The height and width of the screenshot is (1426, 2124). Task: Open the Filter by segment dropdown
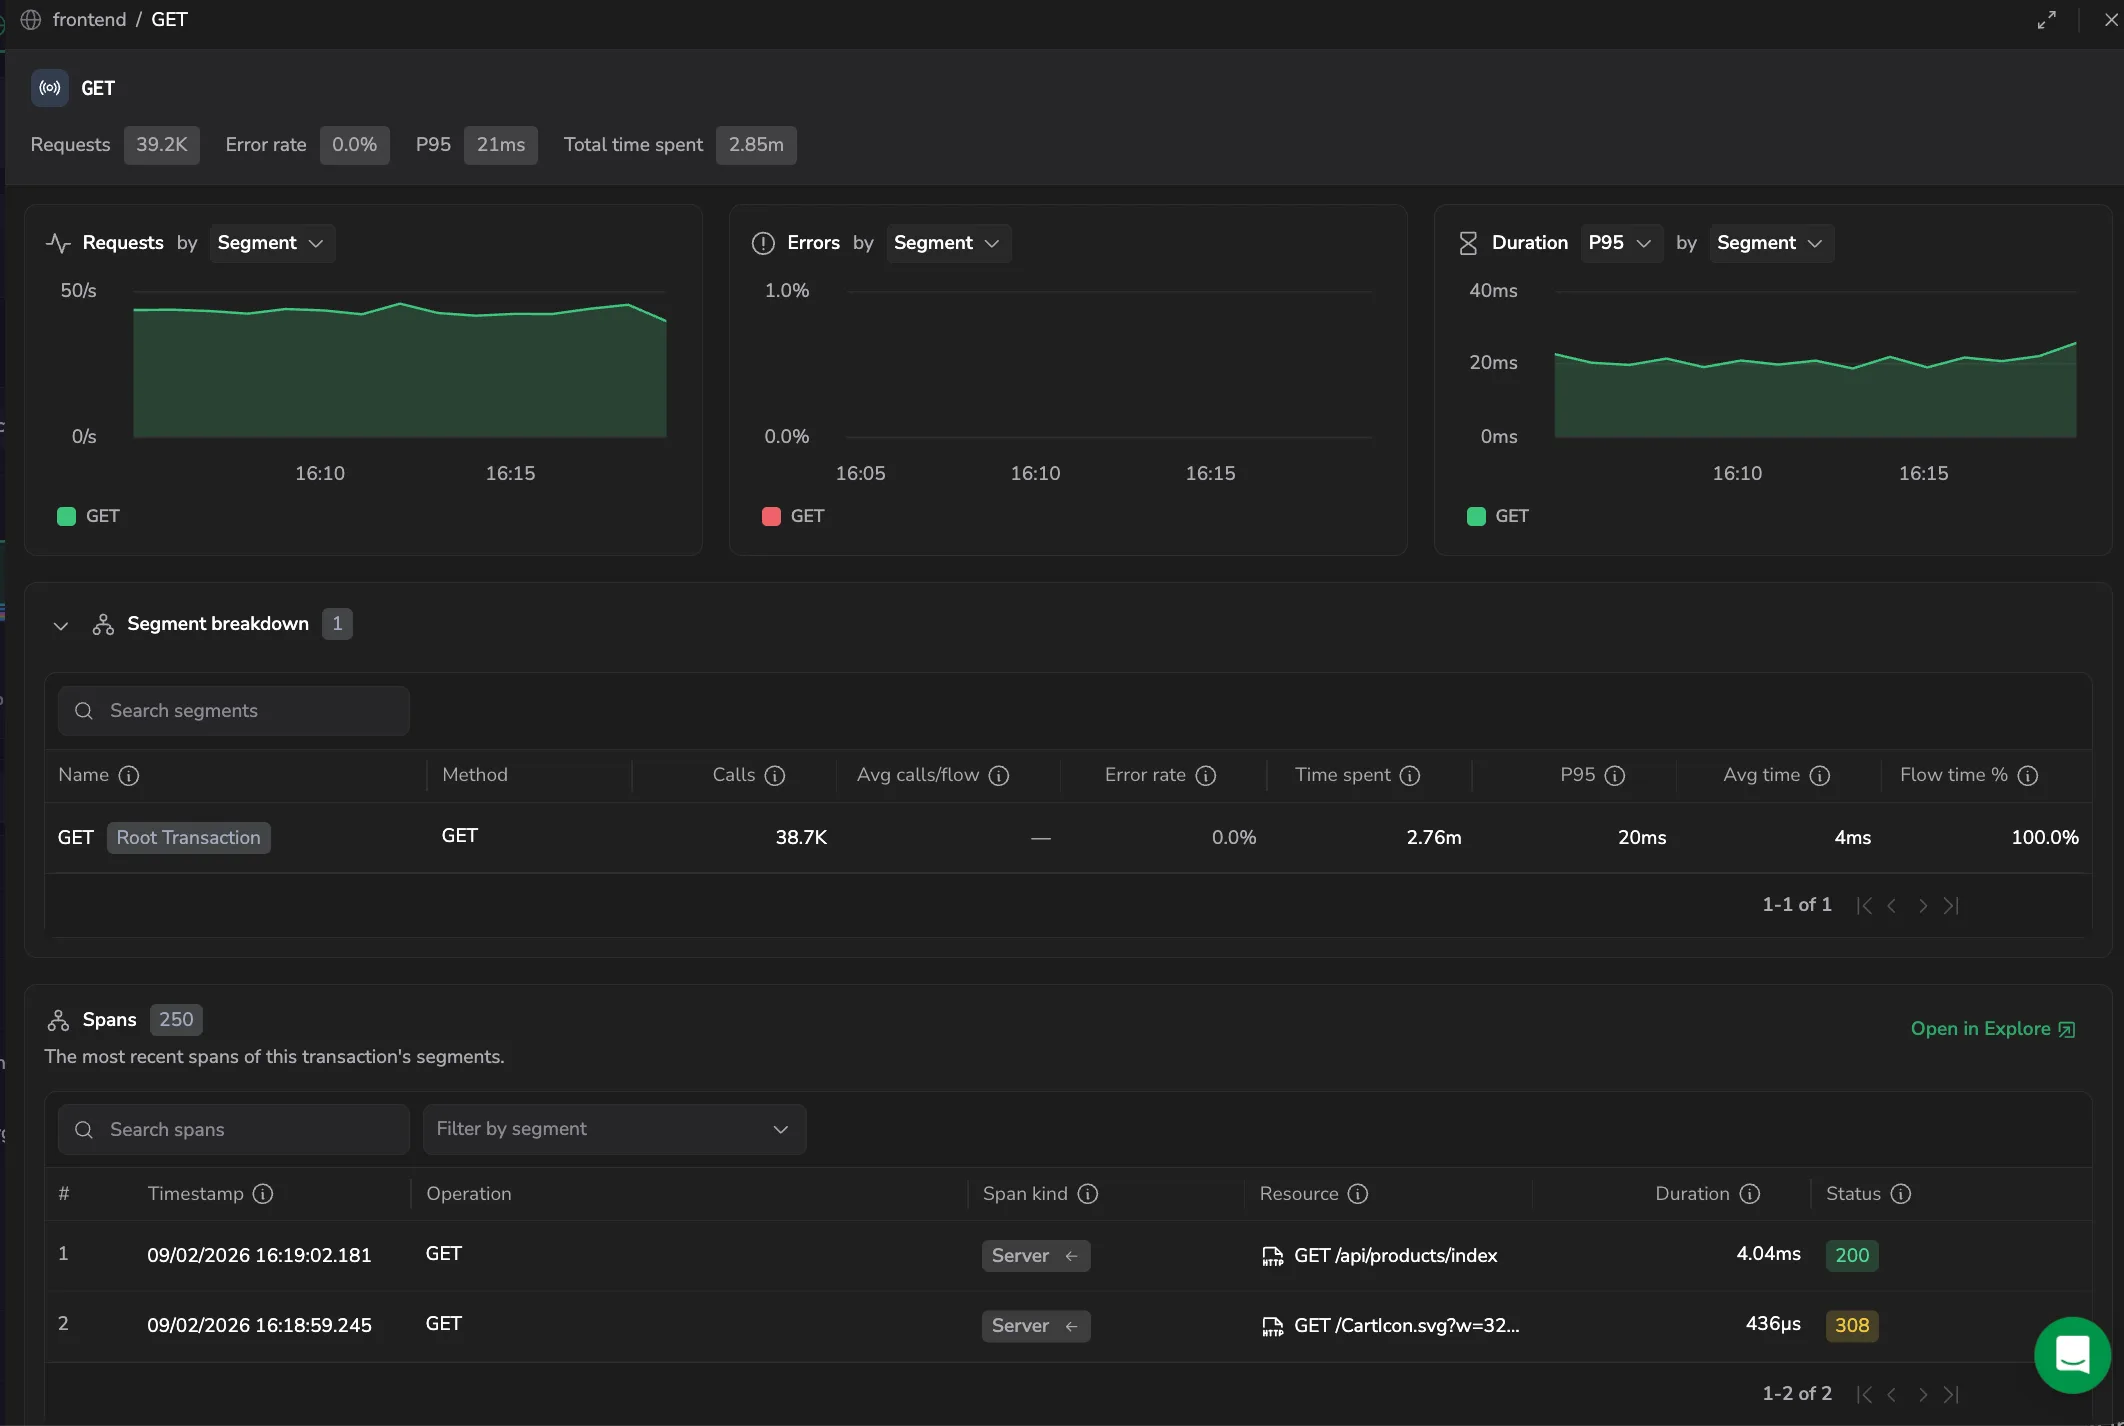[x=614, y=1129]
